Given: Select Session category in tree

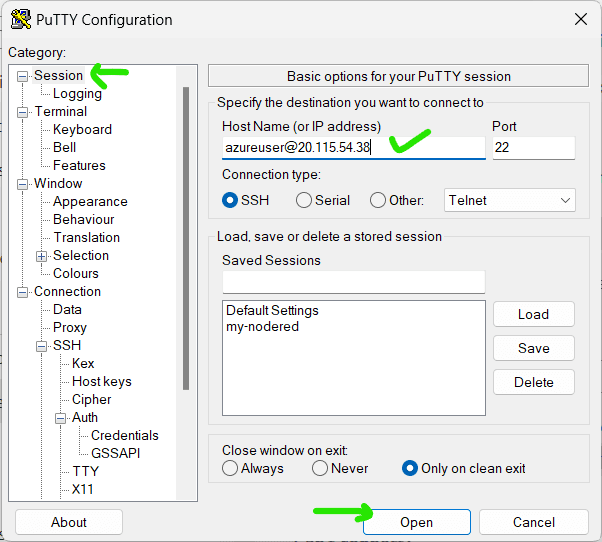Looking at the screenshot, I should (58, 75).
